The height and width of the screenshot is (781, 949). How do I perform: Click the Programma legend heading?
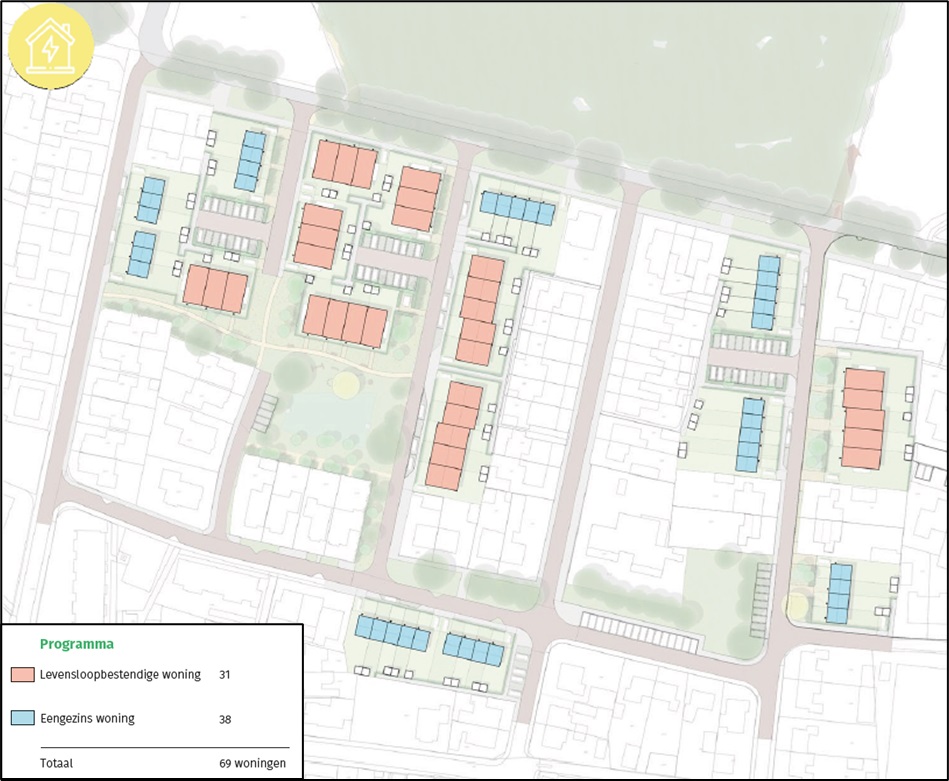coord(76,644)
